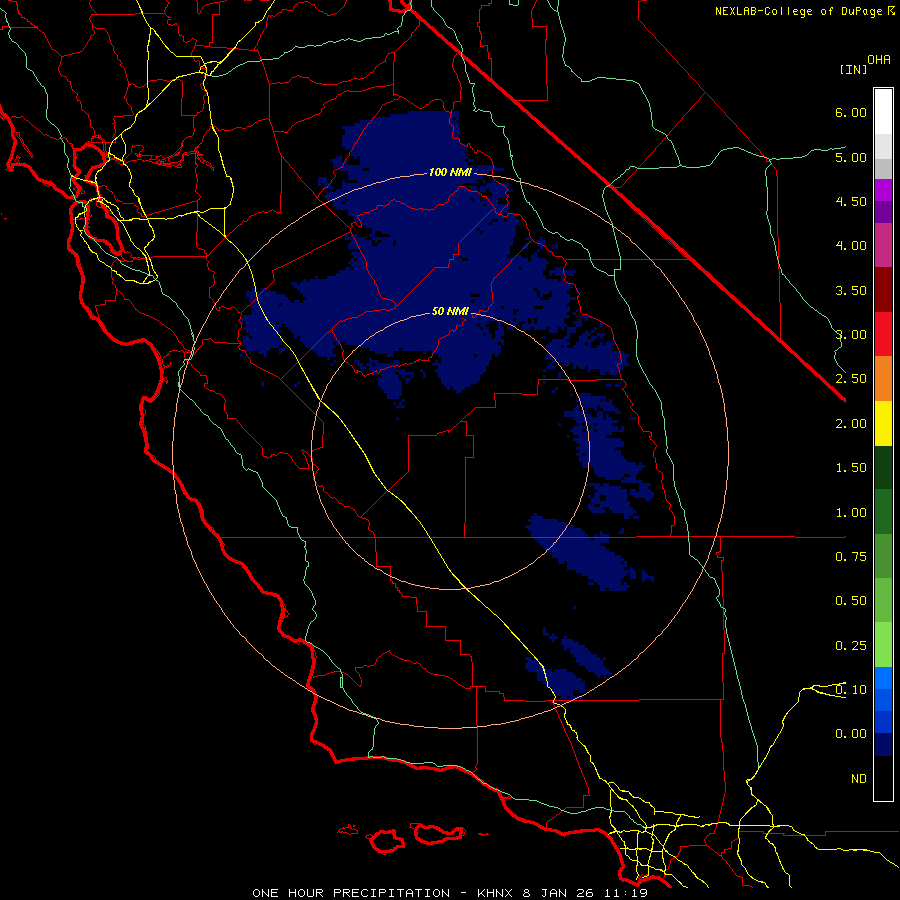The image size is (900, 900).
Task: Click the 6.00 scale label
Action: 851,112
